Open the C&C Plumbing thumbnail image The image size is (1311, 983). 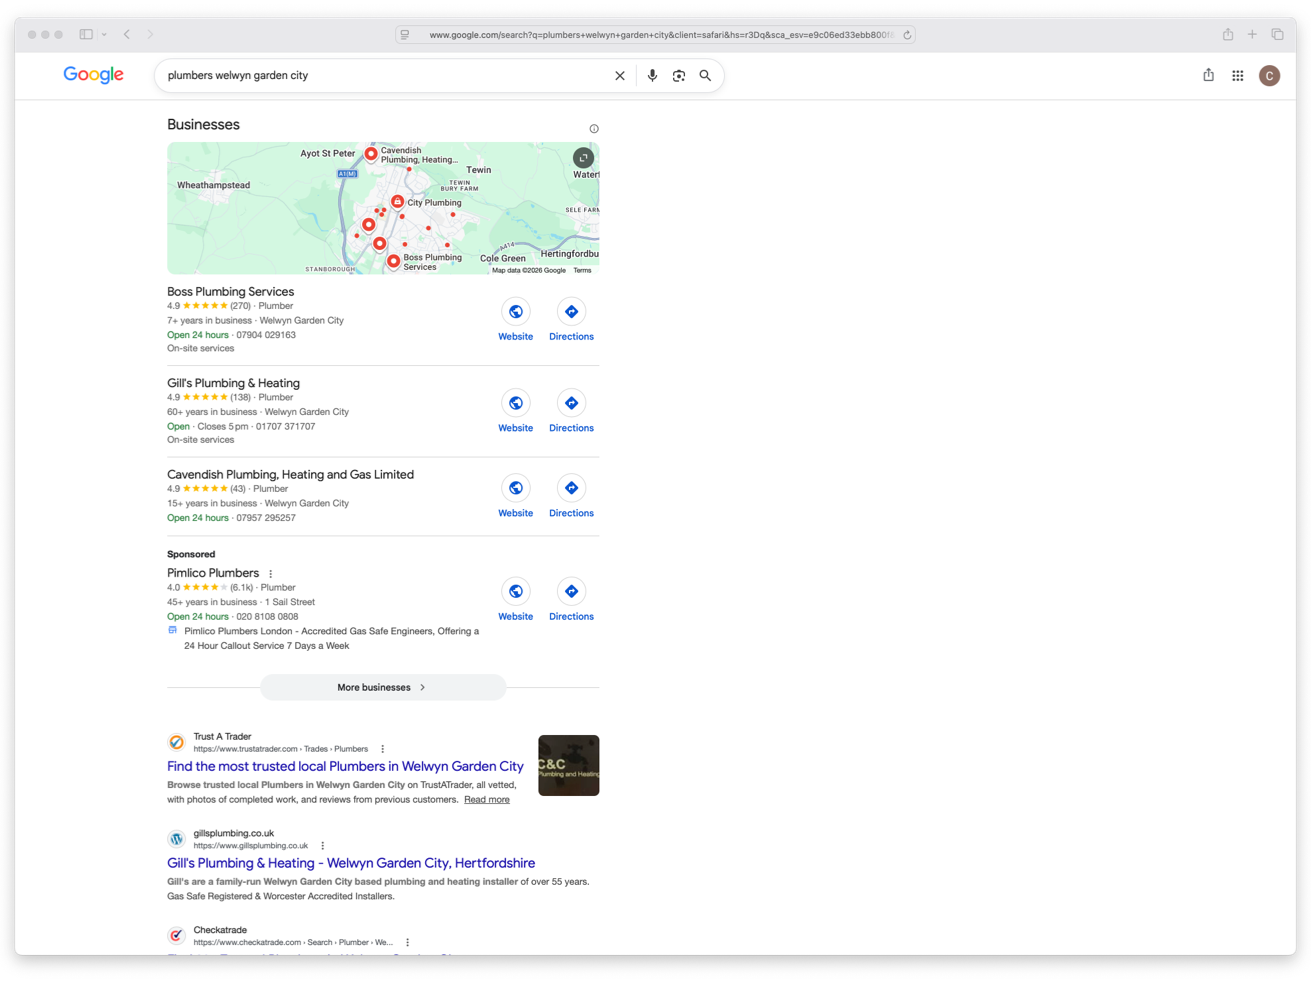(569, 766)
